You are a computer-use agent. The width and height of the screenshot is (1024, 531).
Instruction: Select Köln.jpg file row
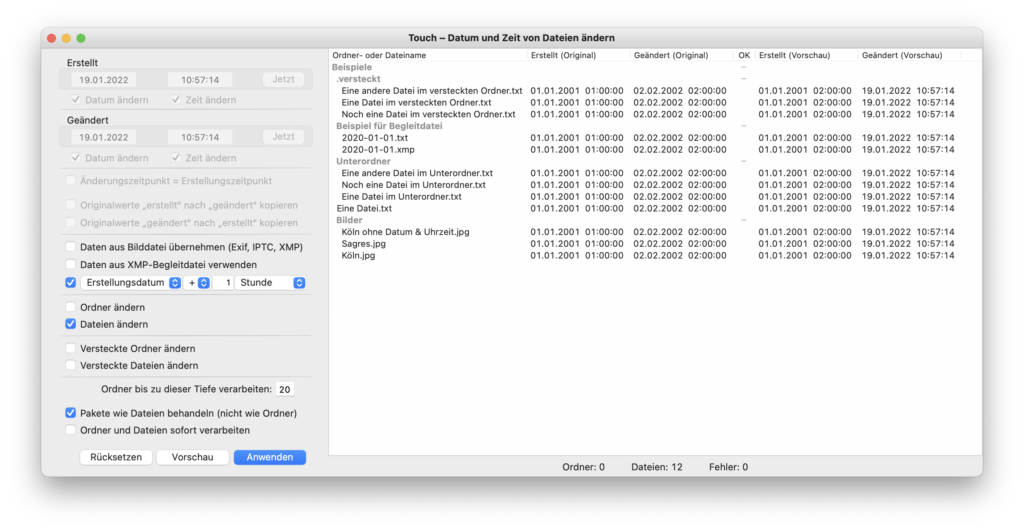[656, 255]
